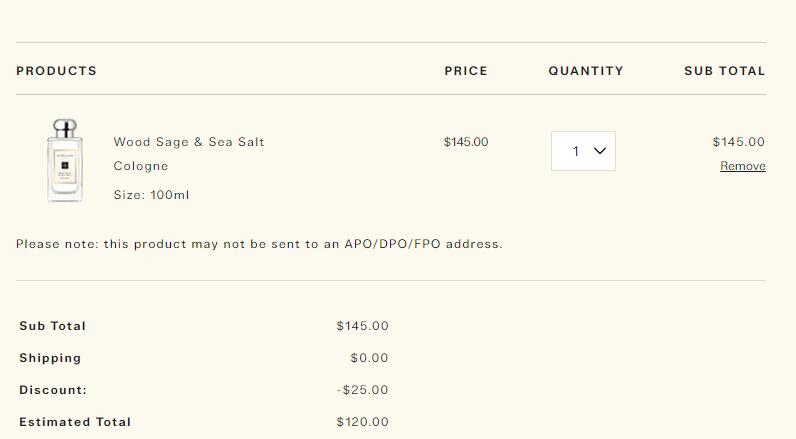Click the Estimated Total label

click(75, 422)
